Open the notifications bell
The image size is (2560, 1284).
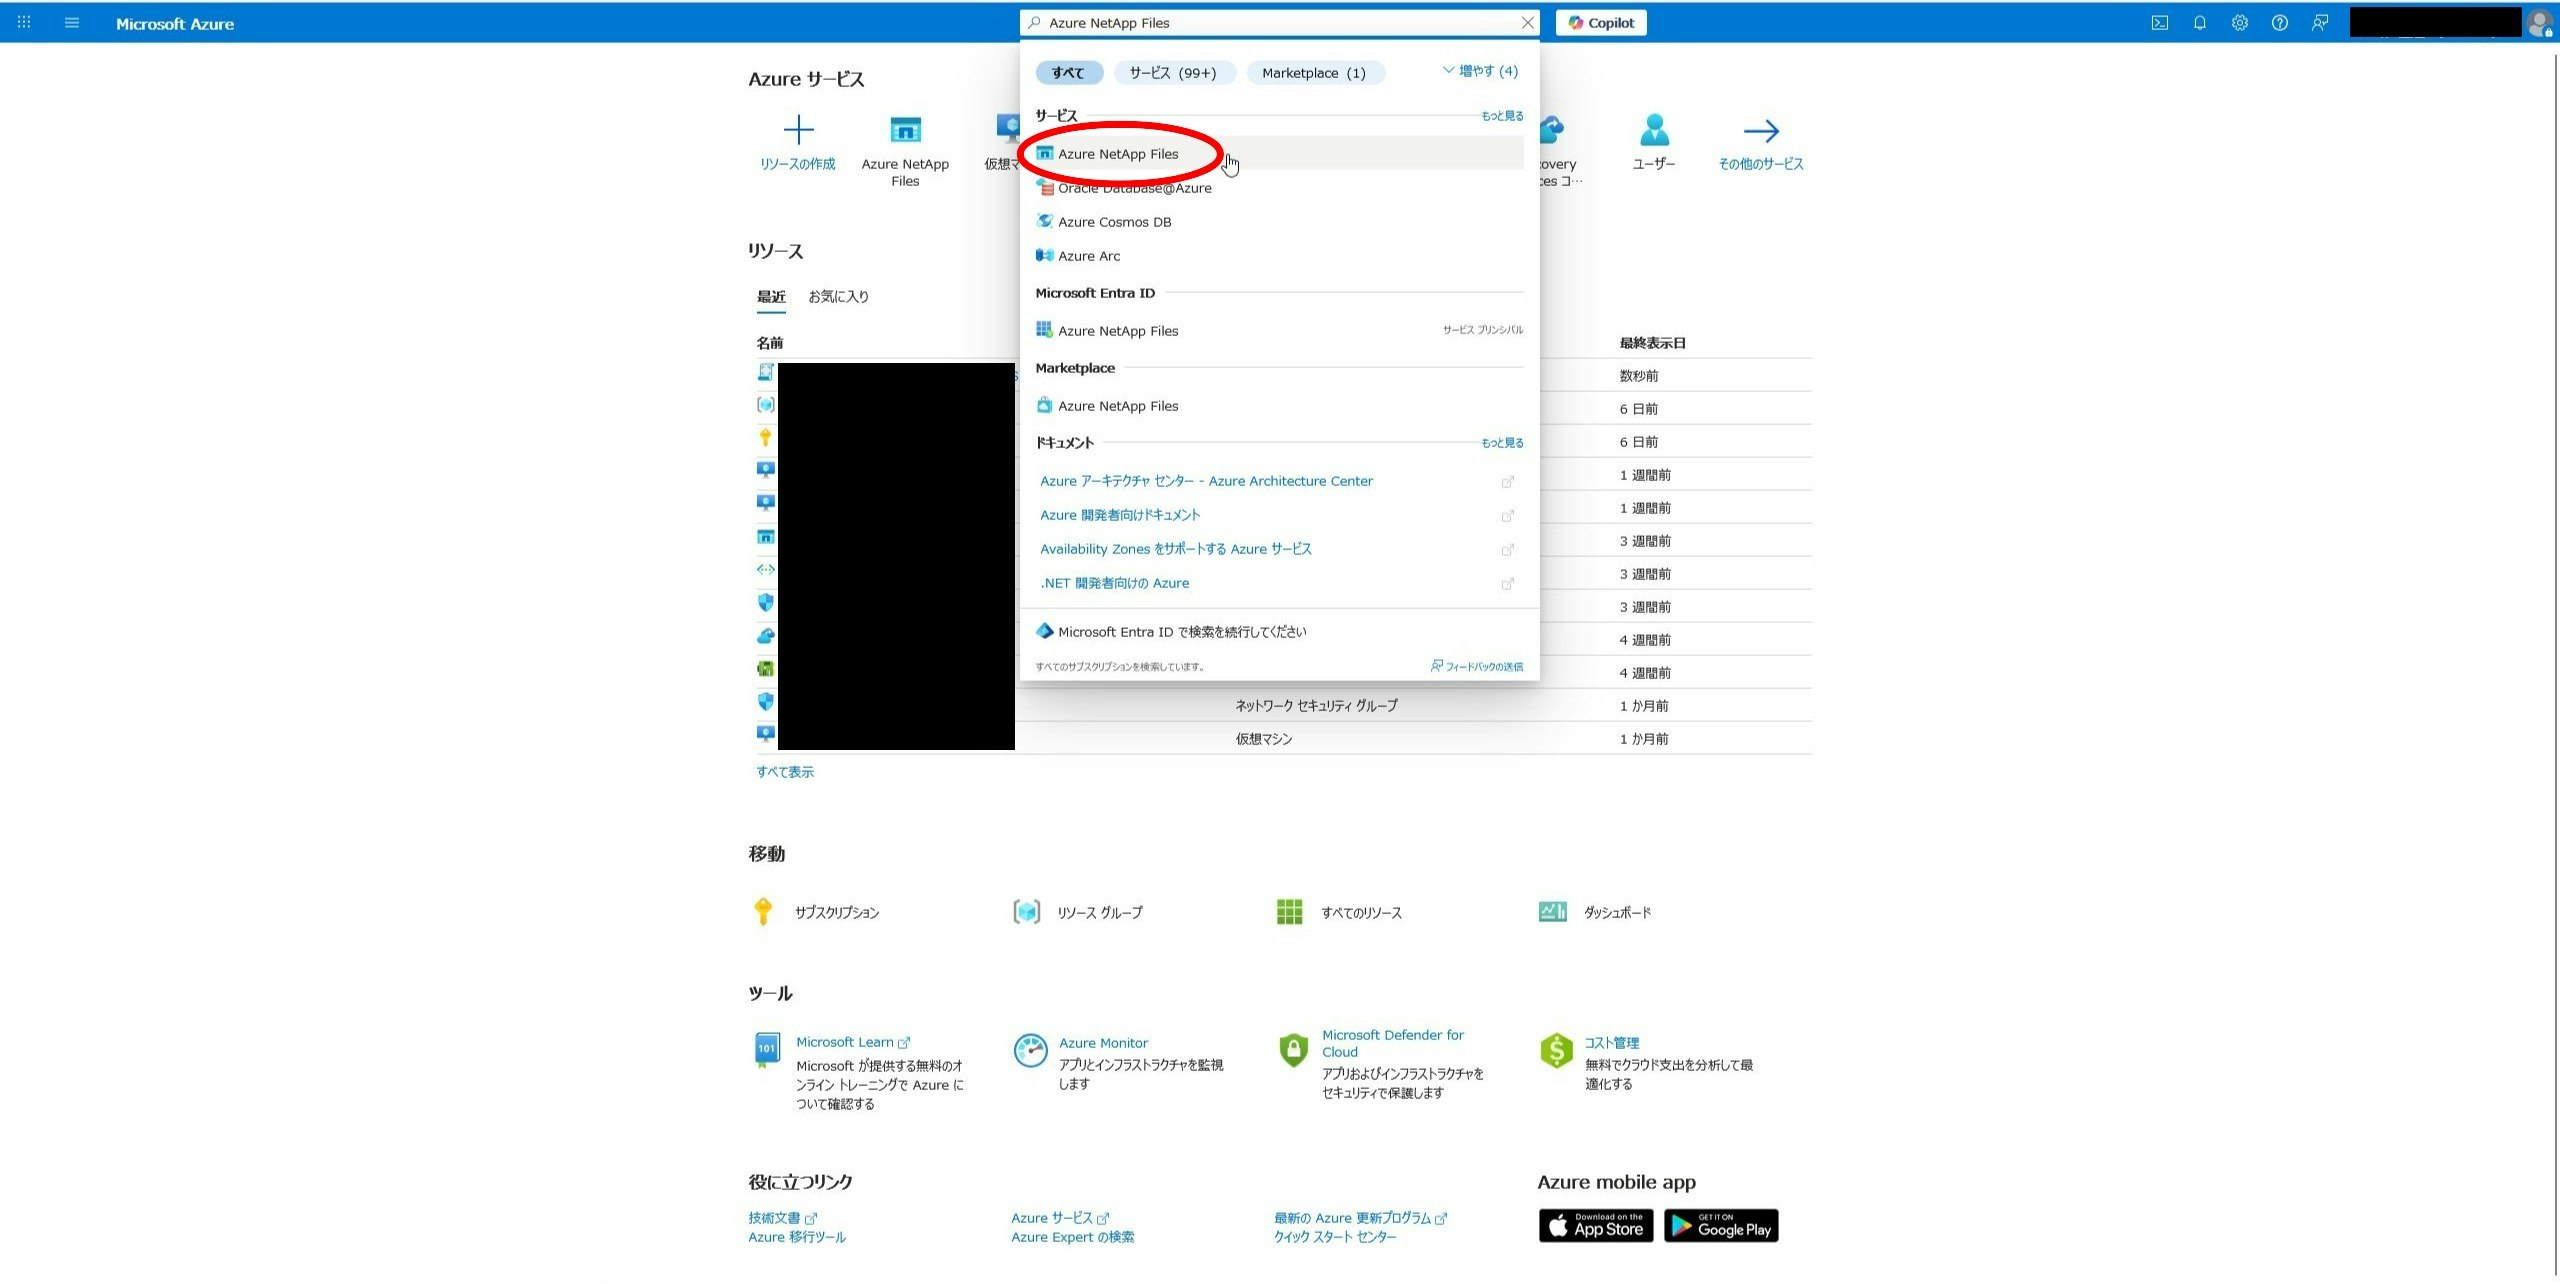pyautogui.click(x=2199, y=23)
